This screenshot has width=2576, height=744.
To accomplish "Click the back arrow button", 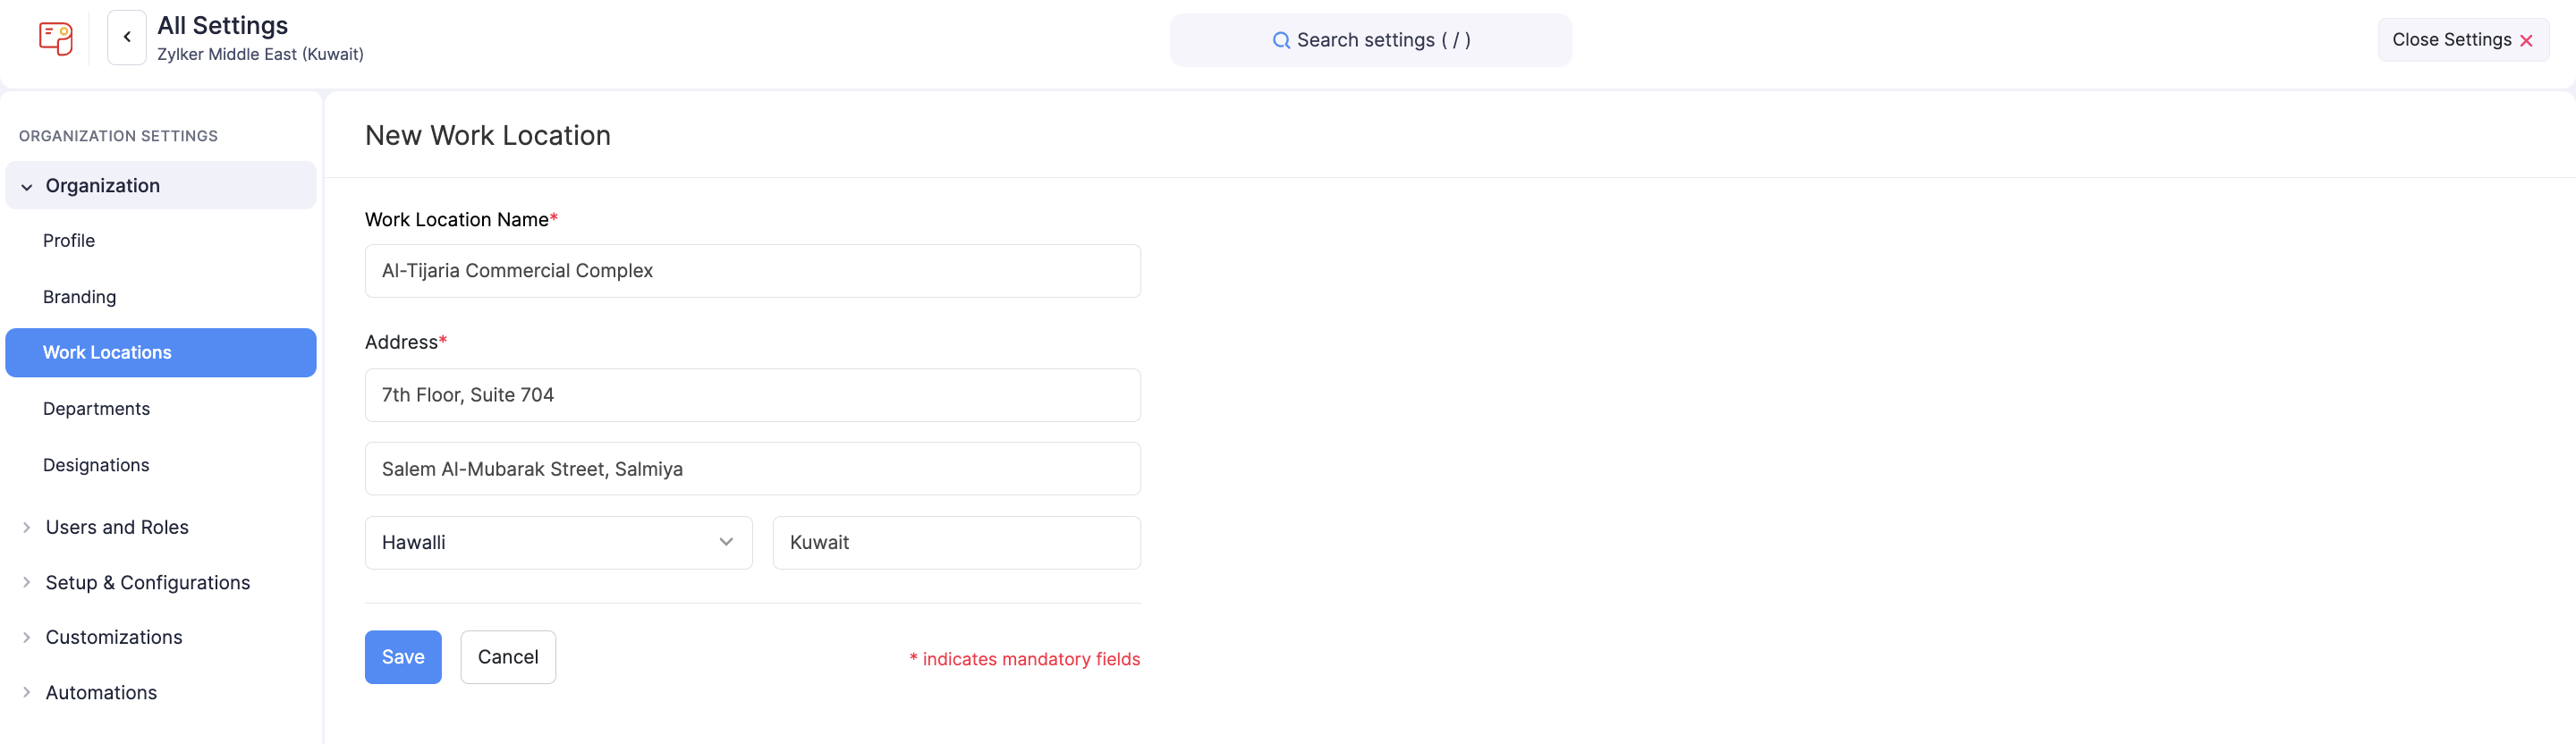I will [127, 38].
